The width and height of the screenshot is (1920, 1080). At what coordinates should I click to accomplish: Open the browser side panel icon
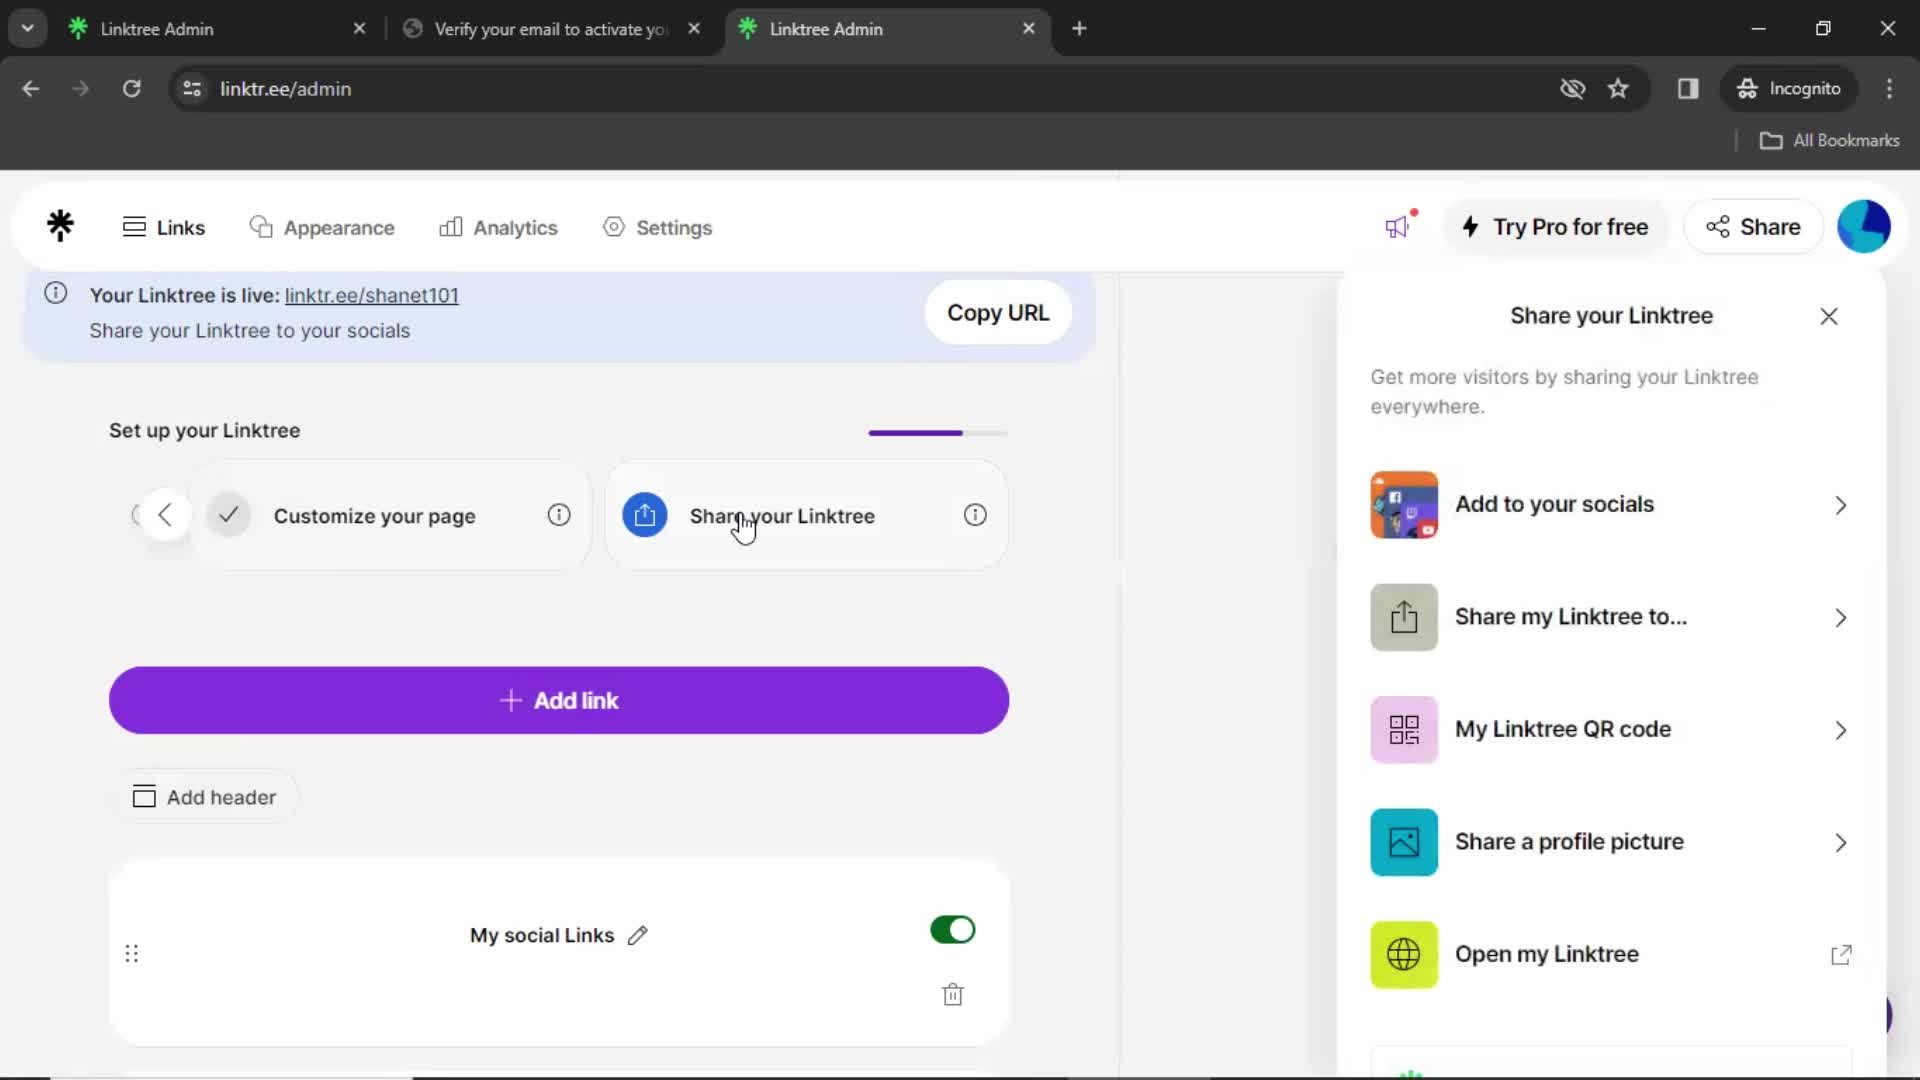[1688, 89]
